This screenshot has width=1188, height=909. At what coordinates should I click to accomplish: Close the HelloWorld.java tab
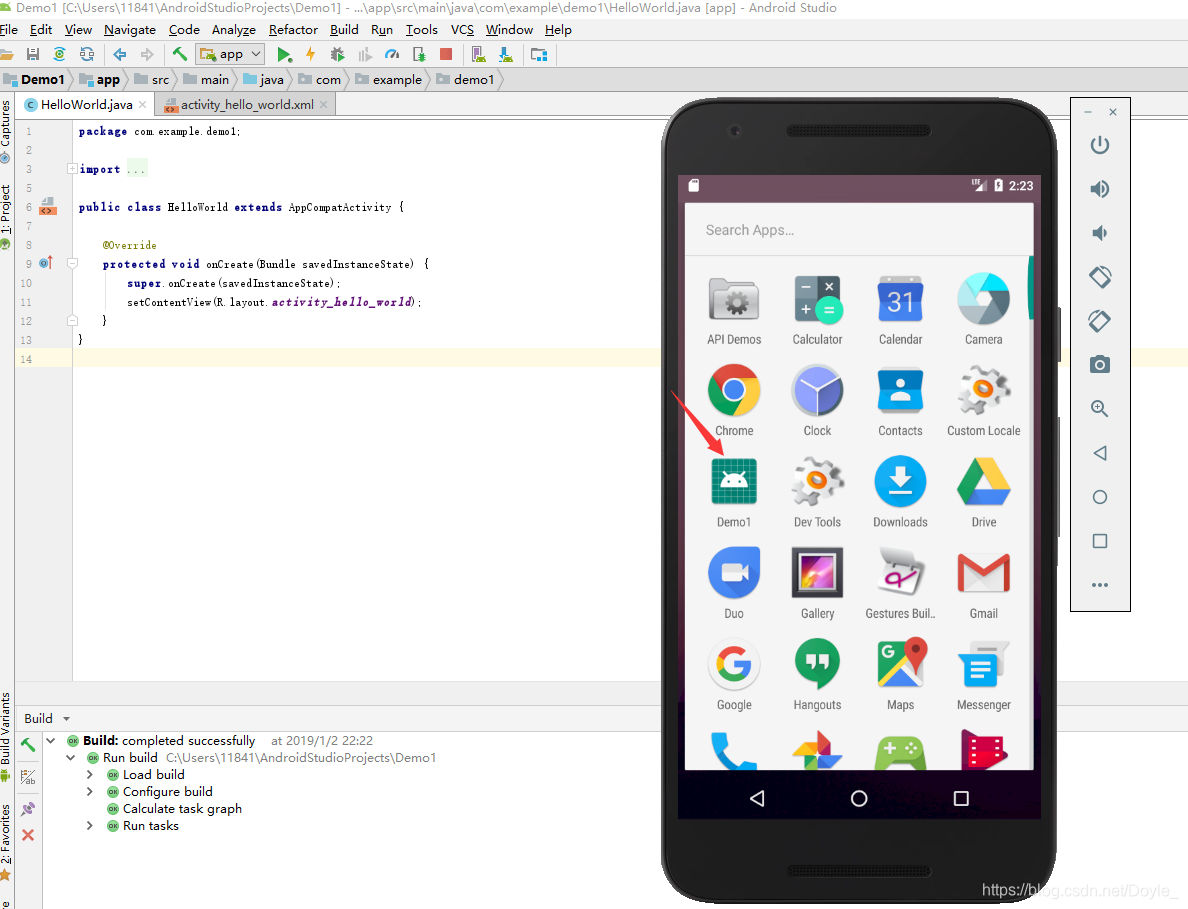pos(142,105)
